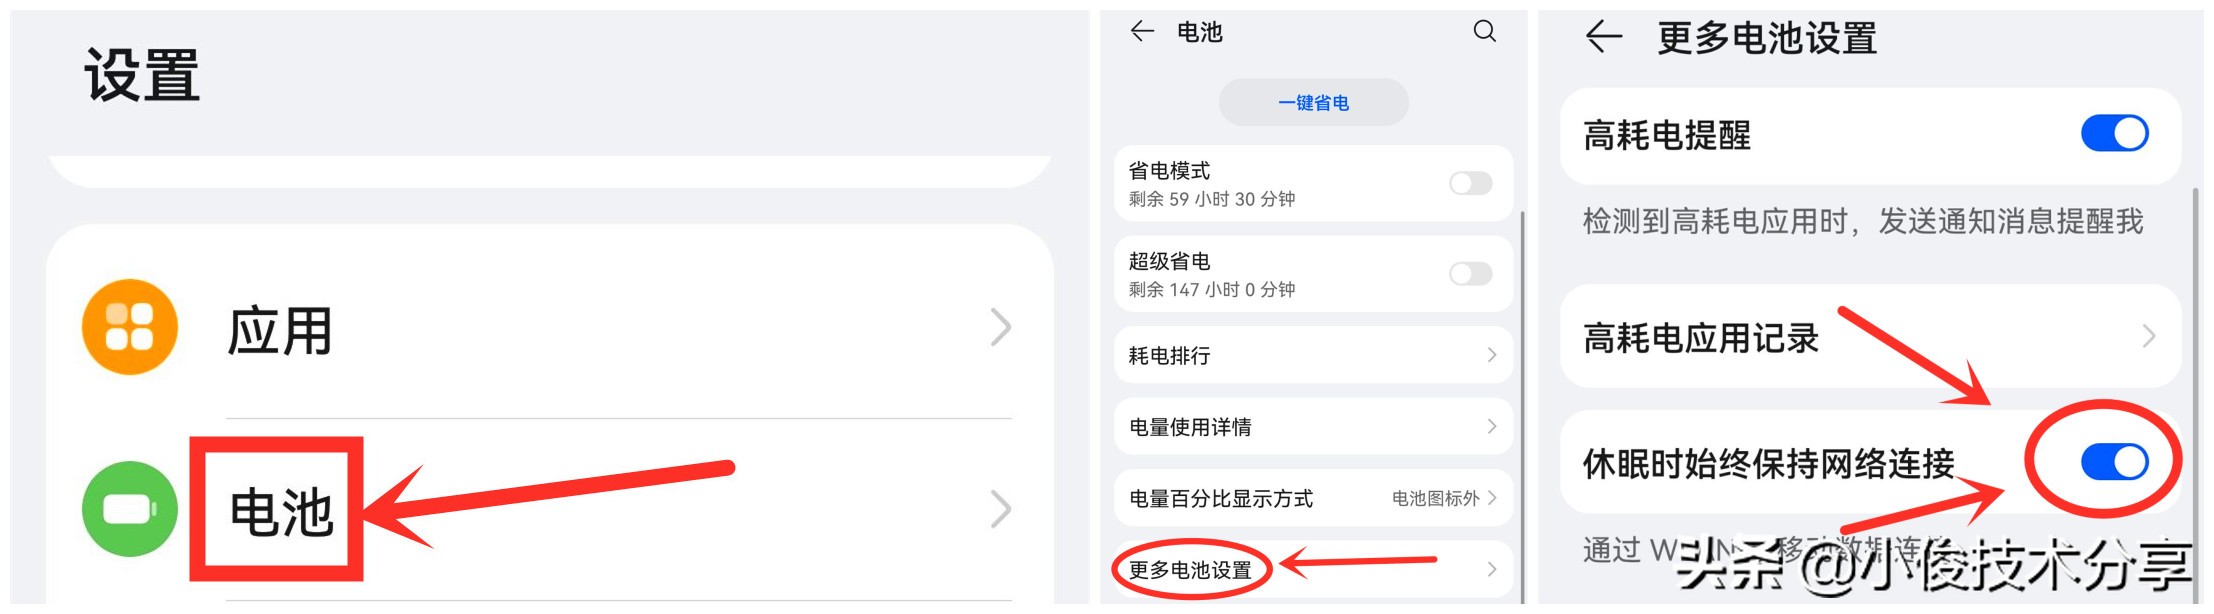Open 高耗电应用记录 chevron
This screenshot has width=2214, height=614.
pos(2149,337)
